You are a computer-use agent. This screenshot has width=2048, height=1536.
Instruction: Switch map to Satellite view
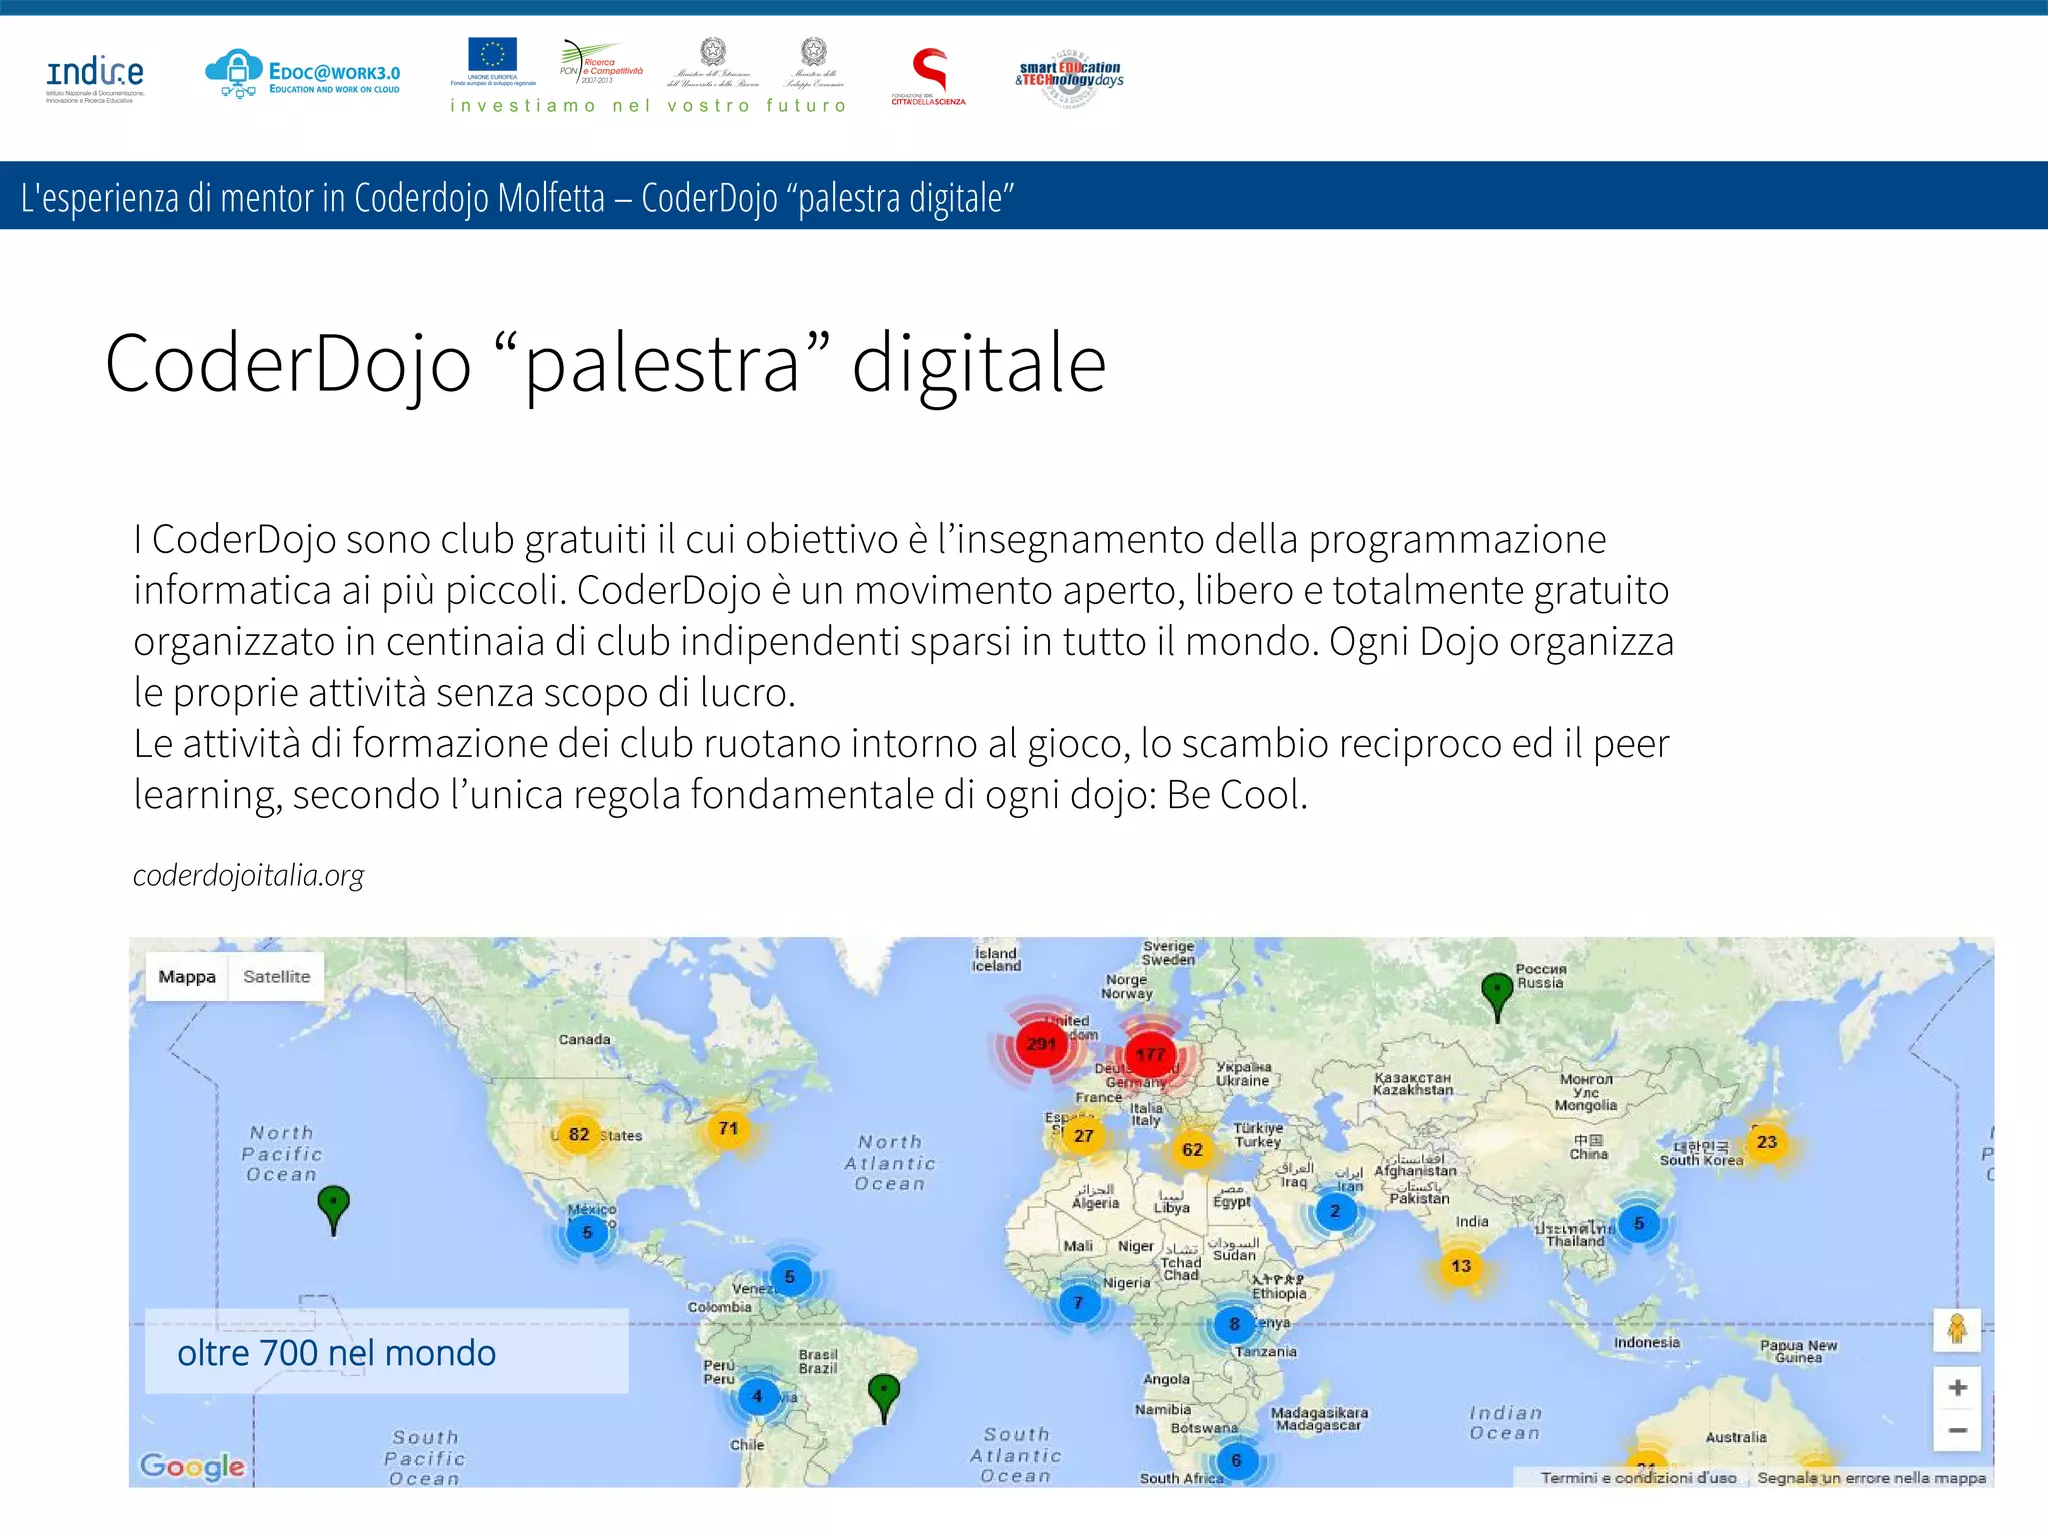tap(276, 977)
